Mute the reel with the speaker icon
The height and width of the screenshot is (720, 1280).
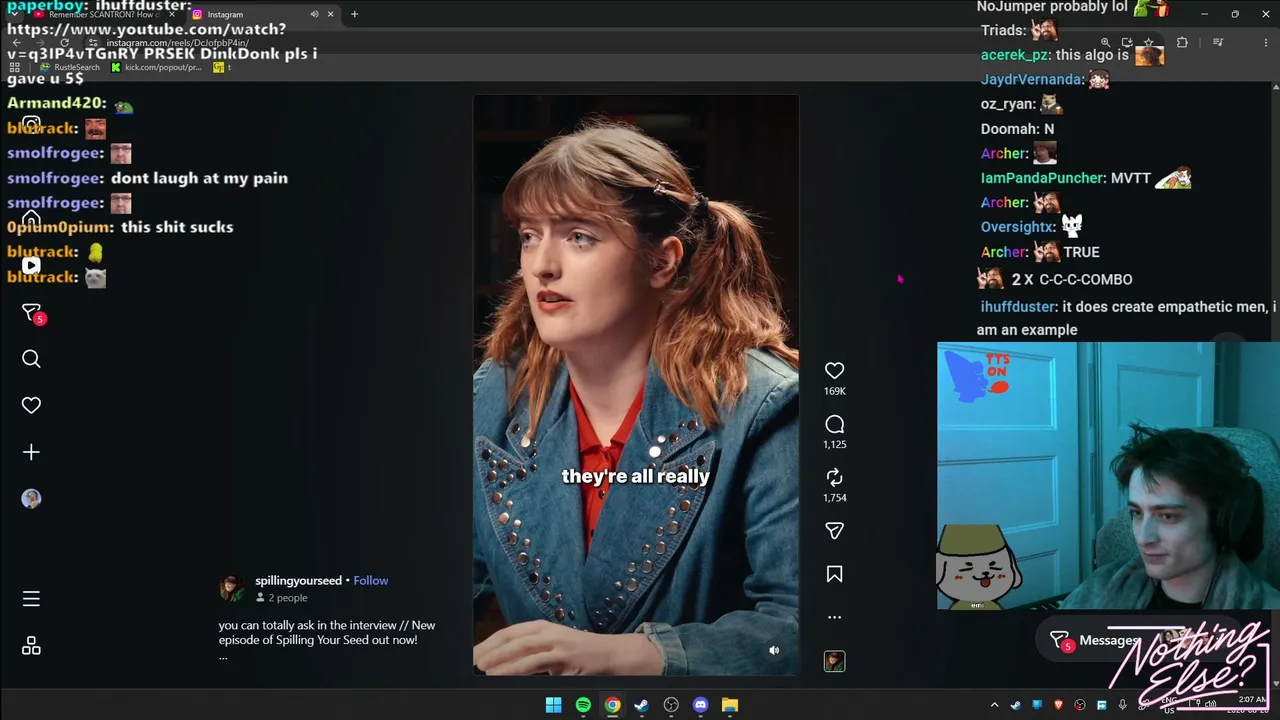click(773, 650)
